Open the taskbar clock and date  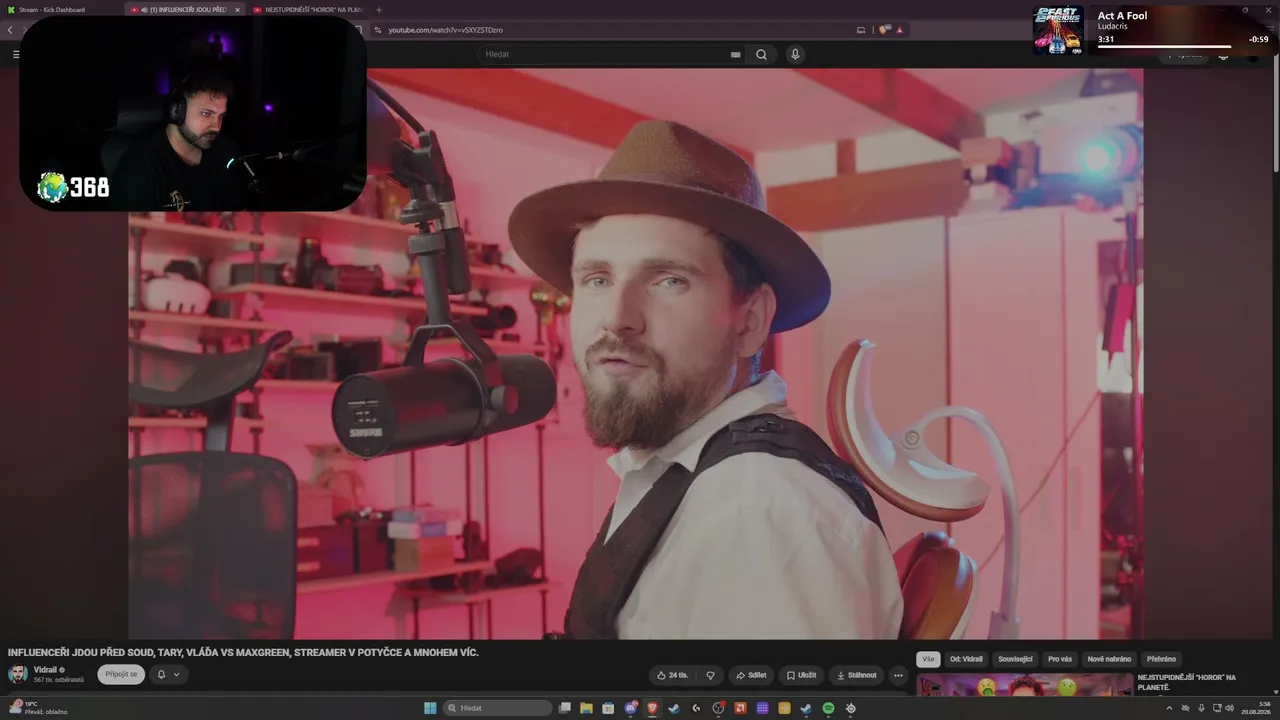pos(1254,708)
